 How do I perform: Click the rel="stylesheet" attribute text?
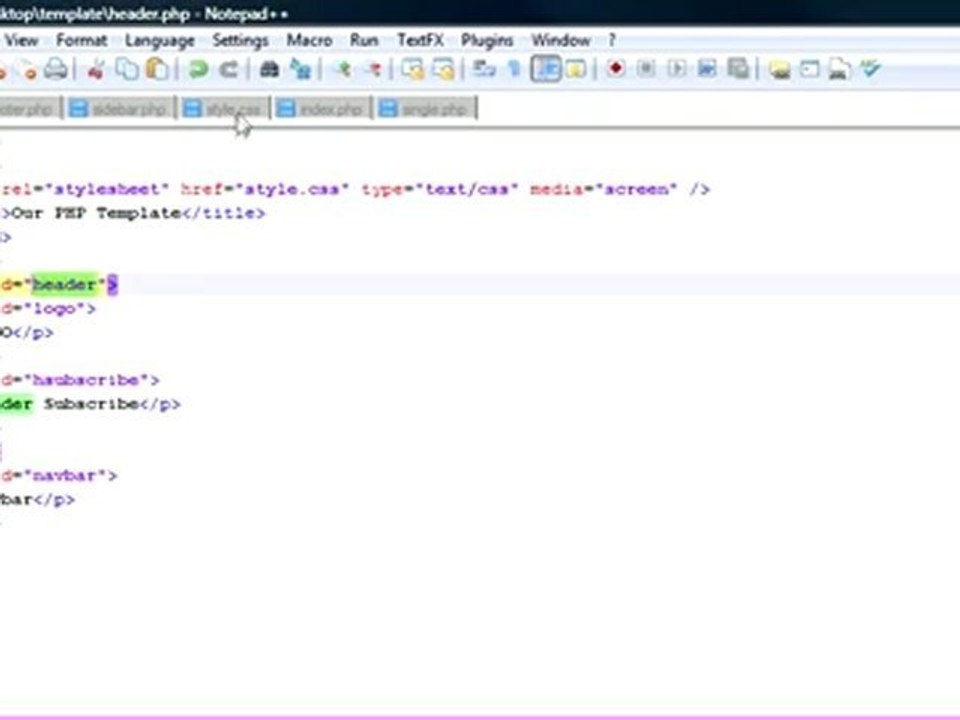pyautogui.click(x=84, y=189)
